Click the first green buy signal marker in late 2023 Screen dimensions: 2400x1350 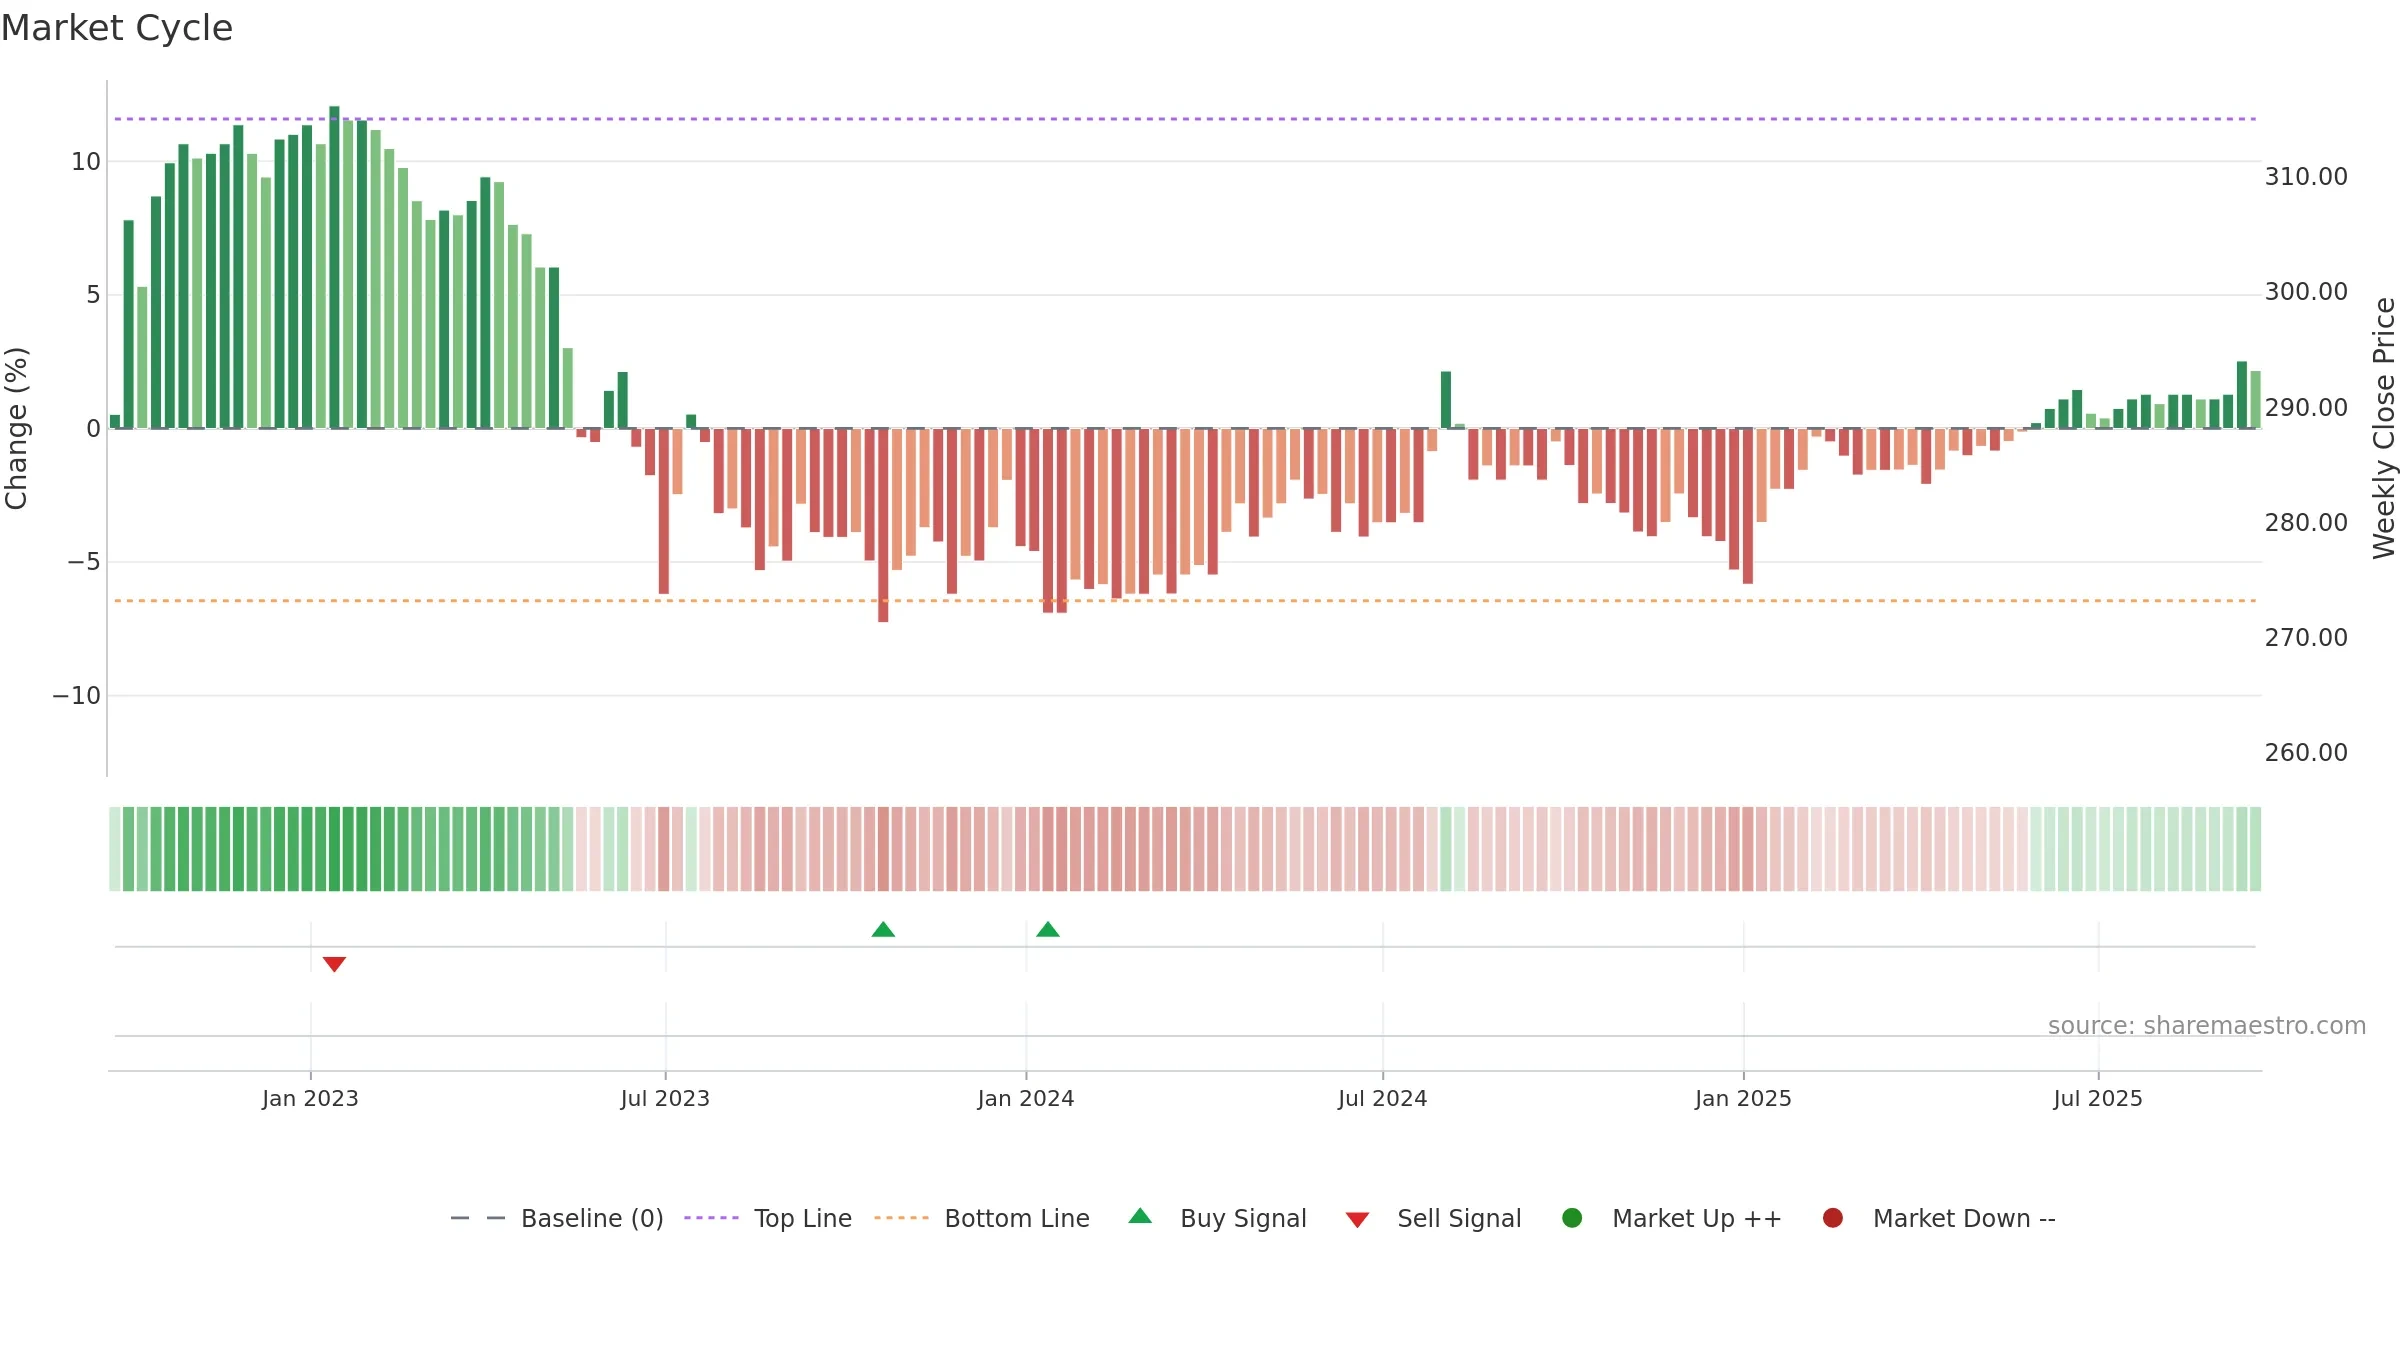click(x=883, y=929)
